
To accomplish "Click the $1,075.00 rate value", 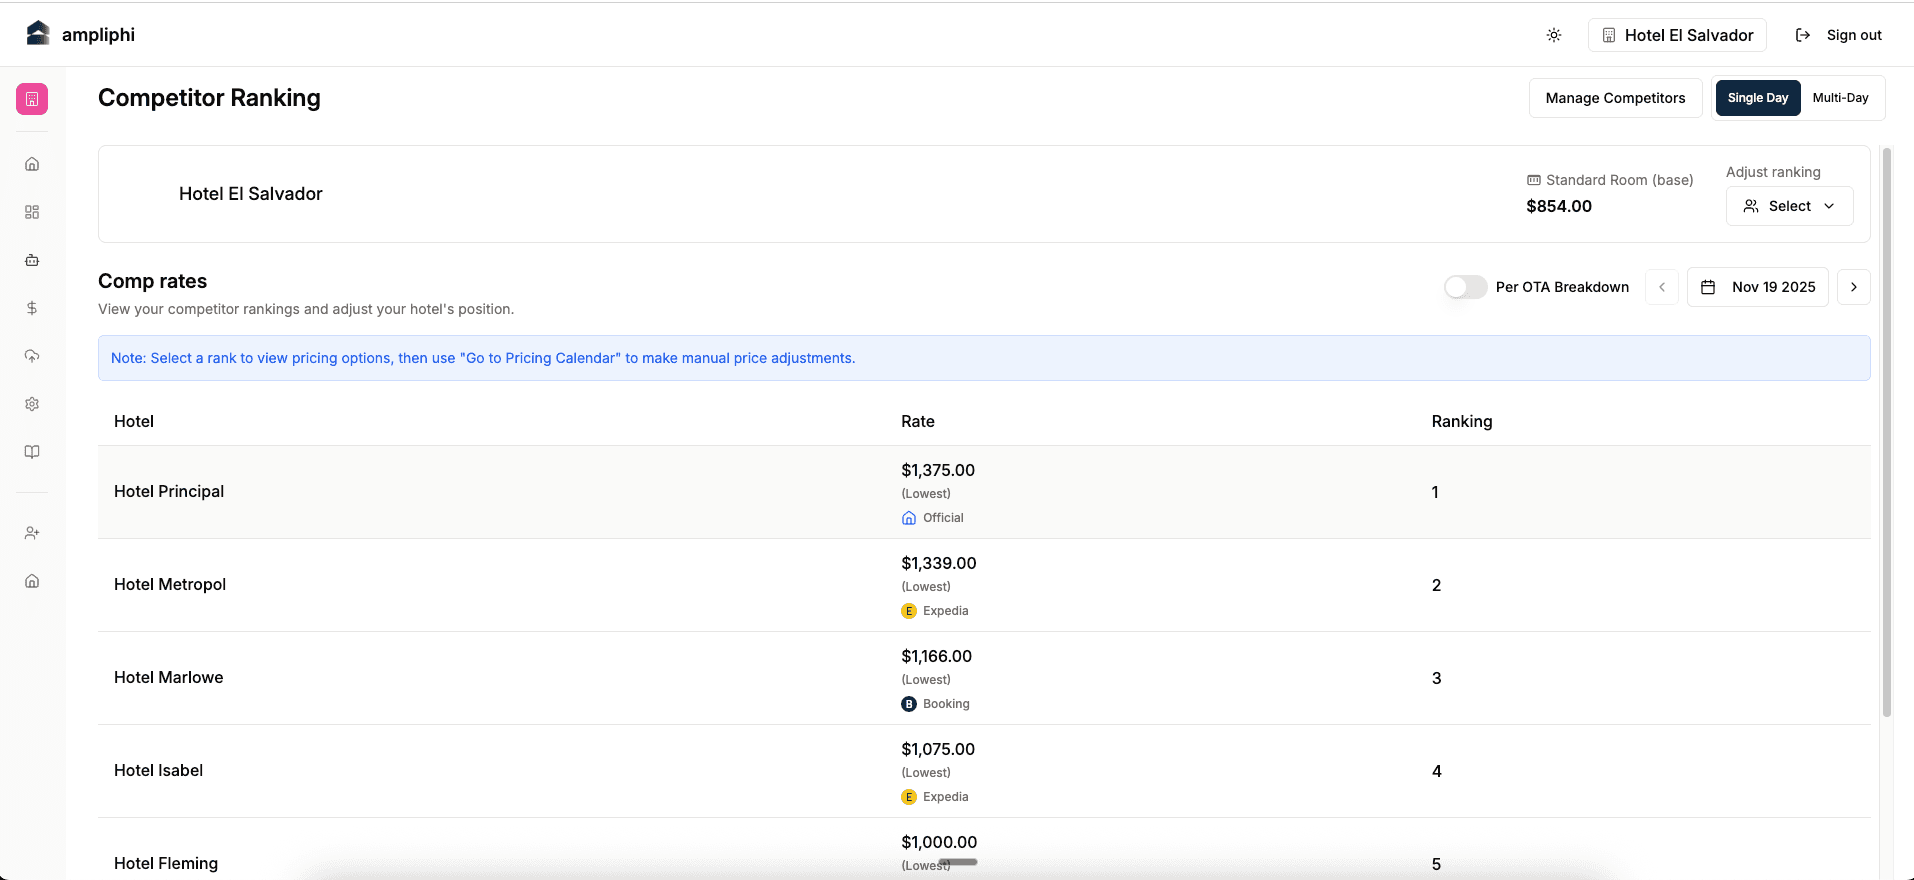I will (938, 749).
